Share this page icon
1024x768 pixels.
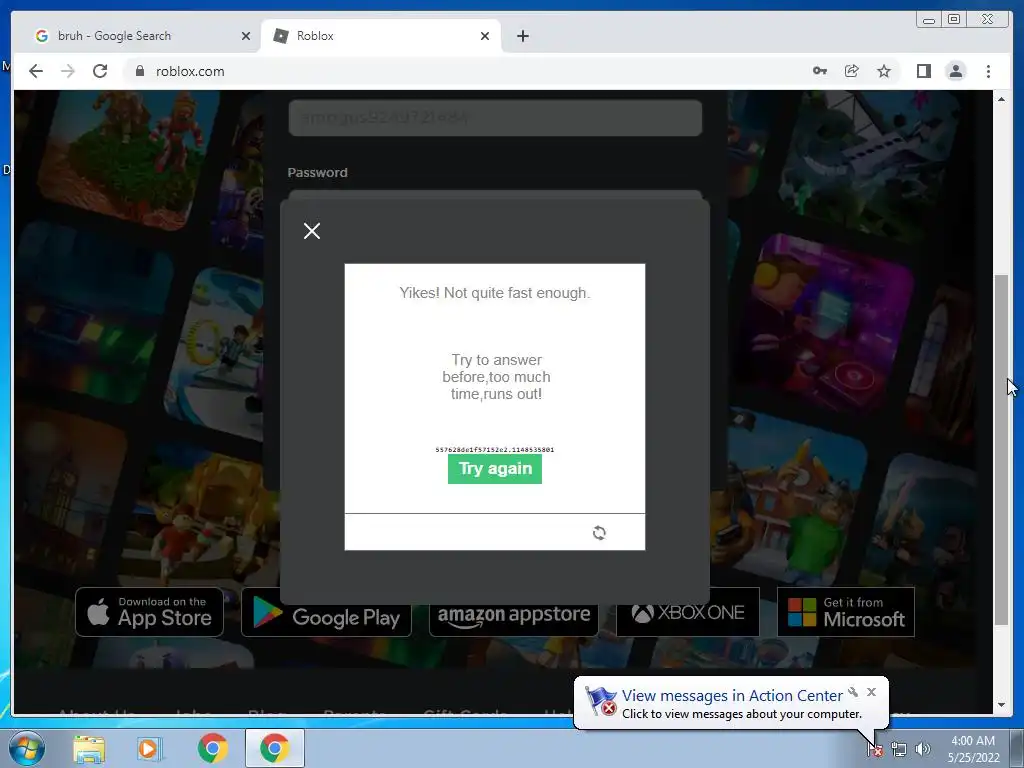tap(852, 71)
